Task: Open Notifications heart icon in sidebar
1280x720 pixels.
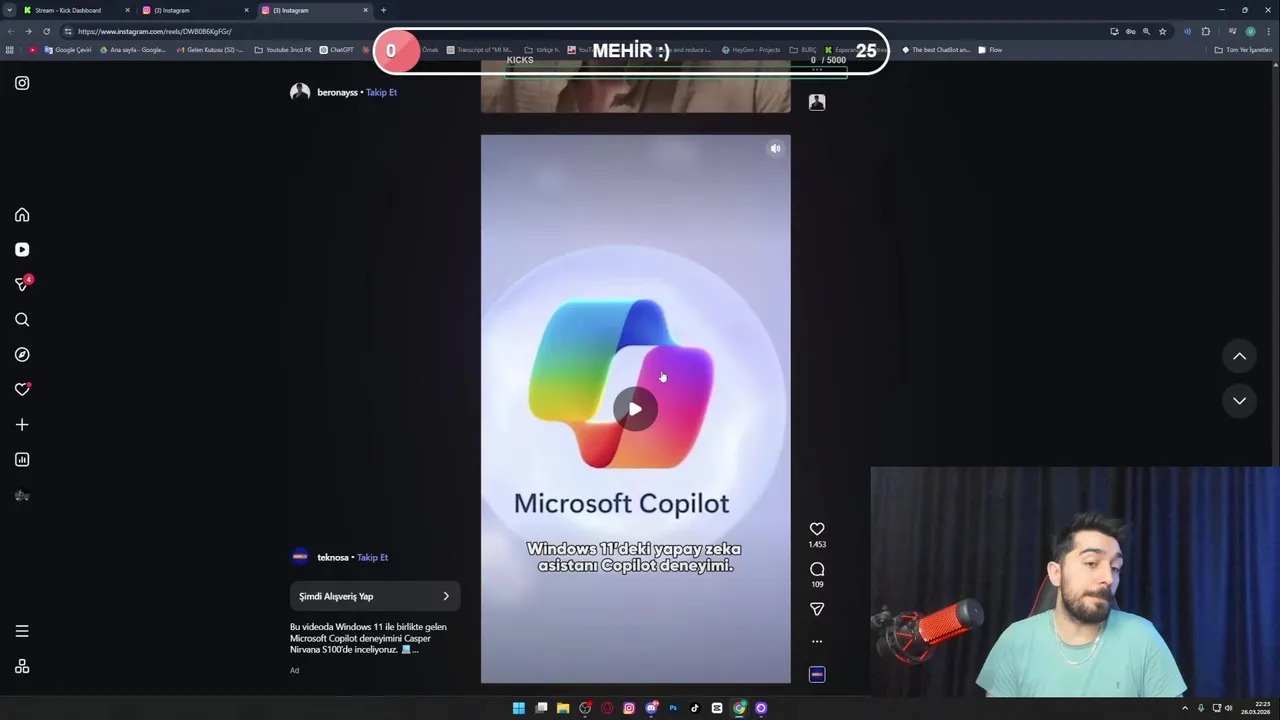Action: point(22,390)
